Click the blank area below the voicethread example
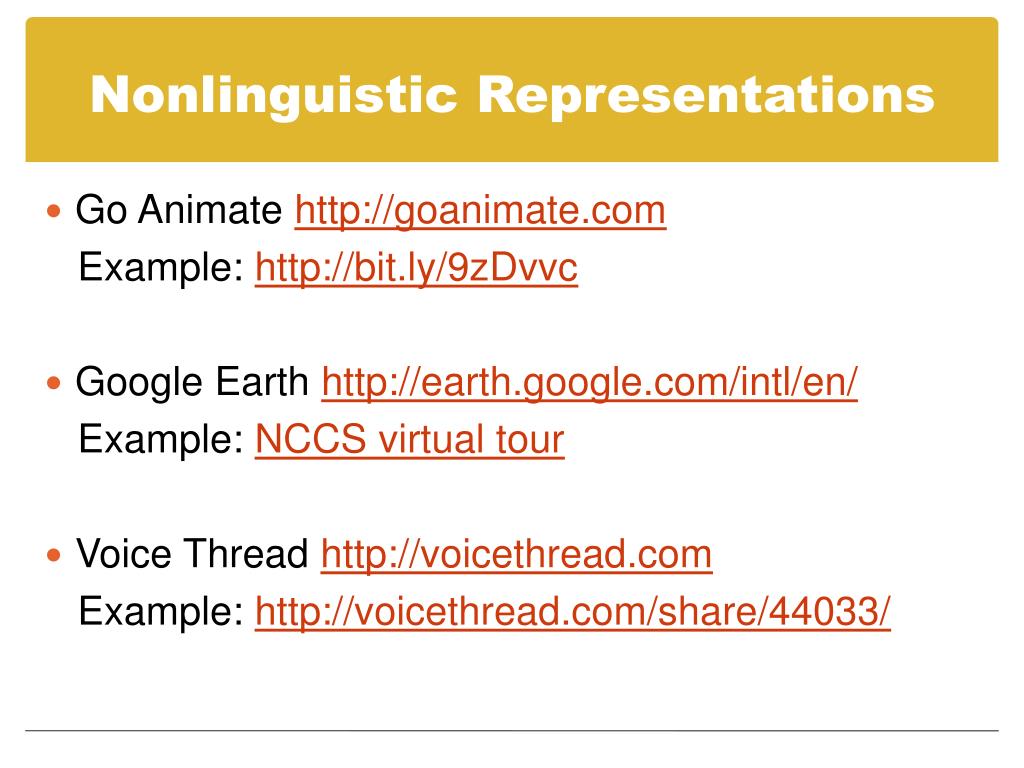The image size is (1024, 768). click(512, 682)
